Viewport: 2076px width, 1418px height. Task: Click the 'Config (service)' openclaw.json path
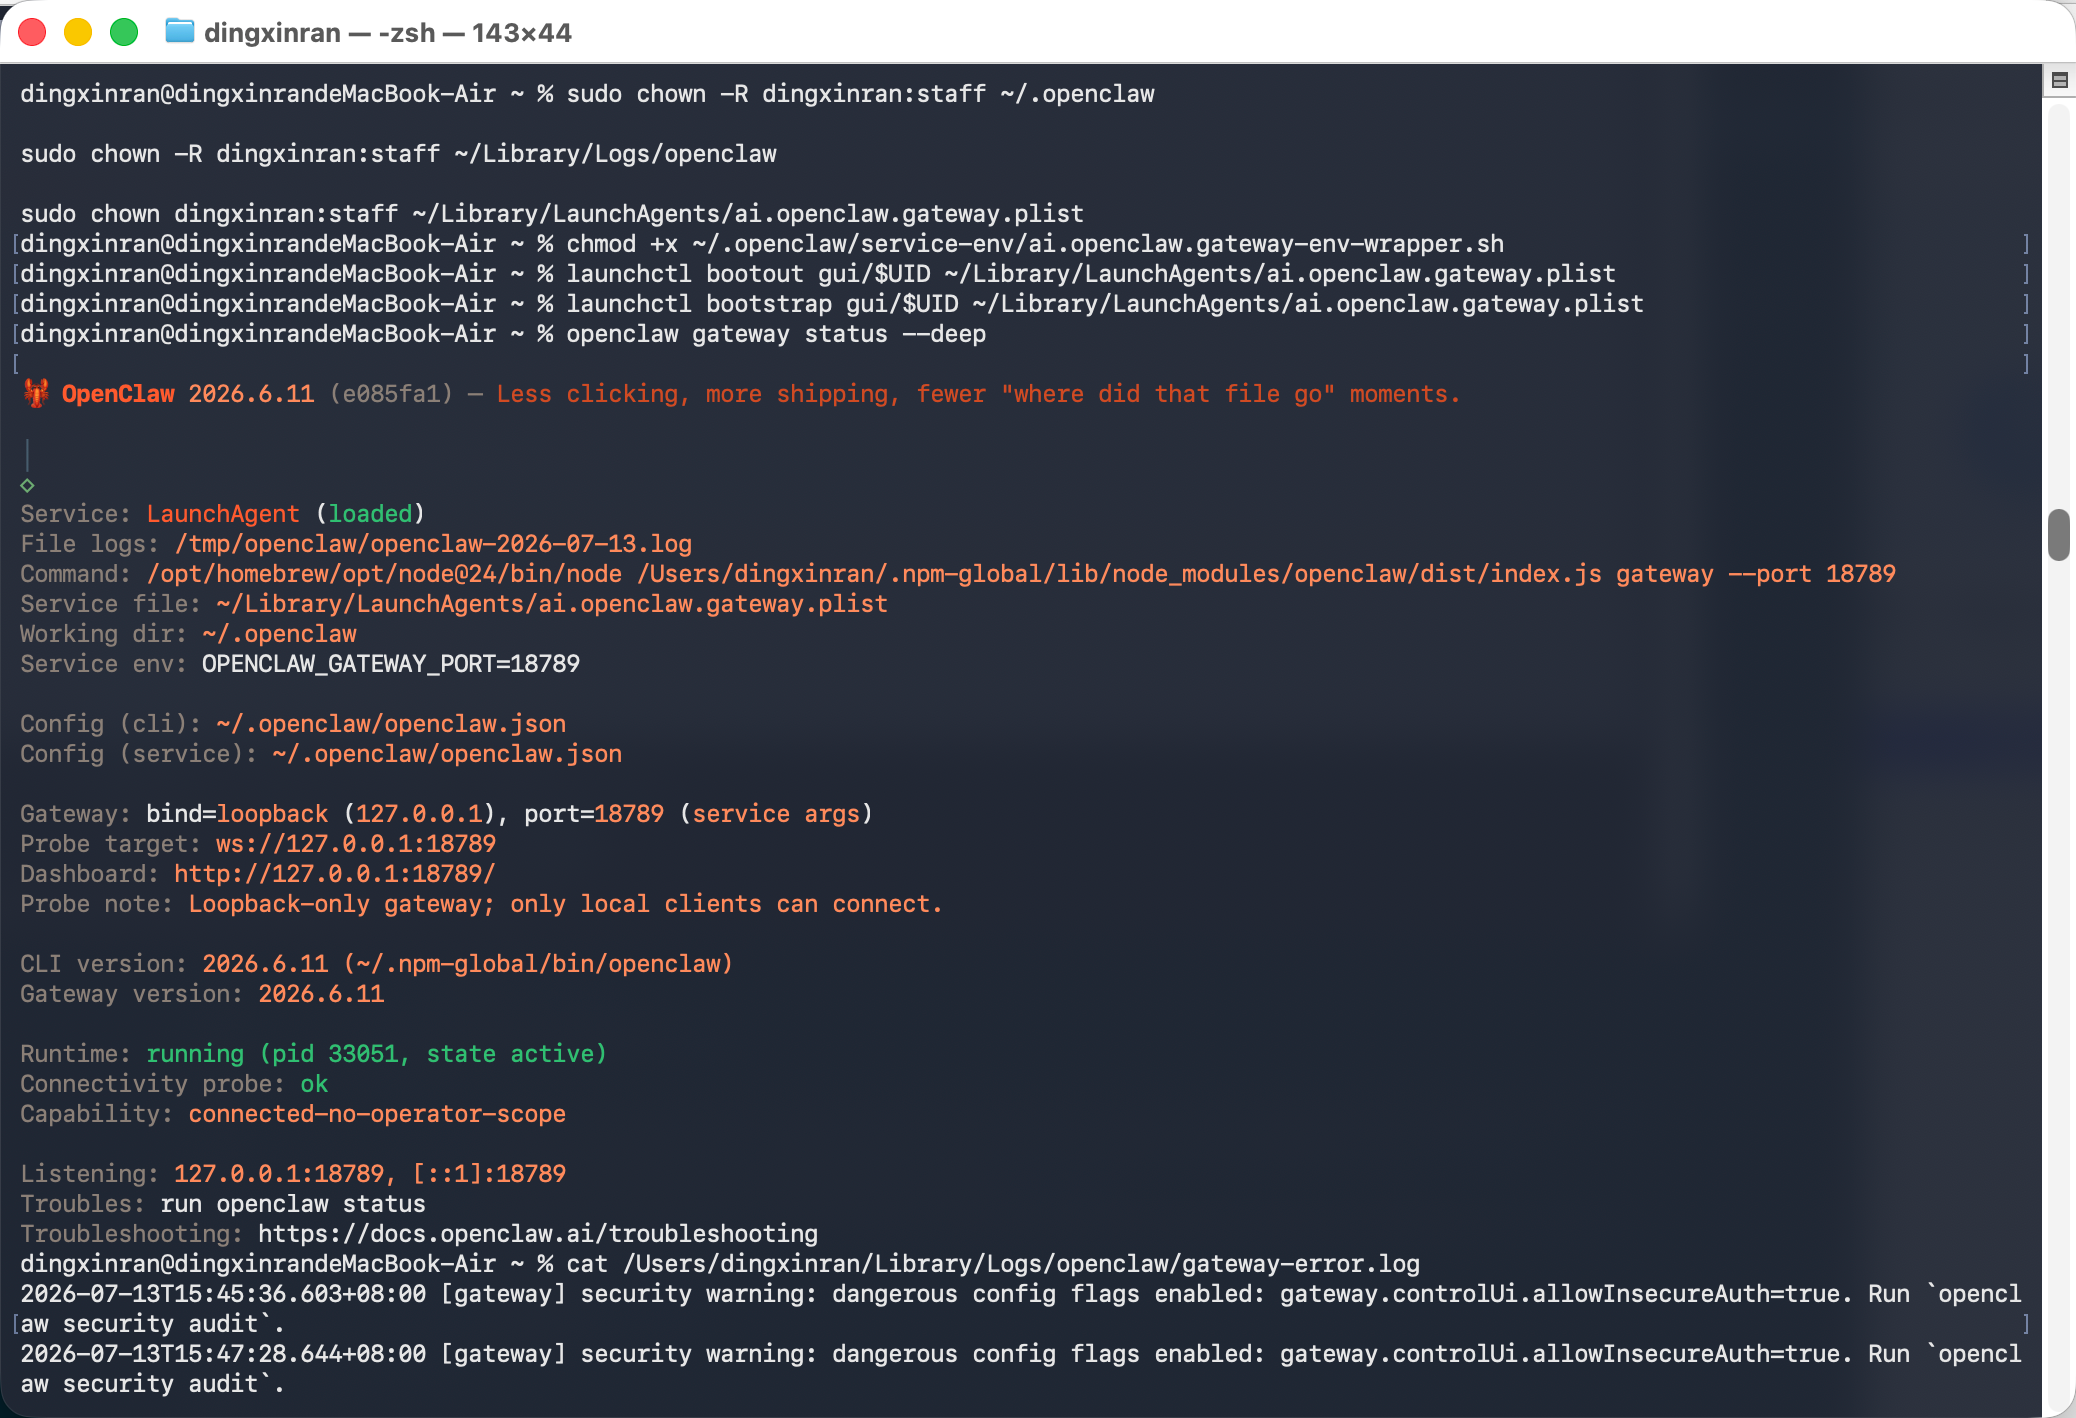pyautogui.click(x=447, y=754)
